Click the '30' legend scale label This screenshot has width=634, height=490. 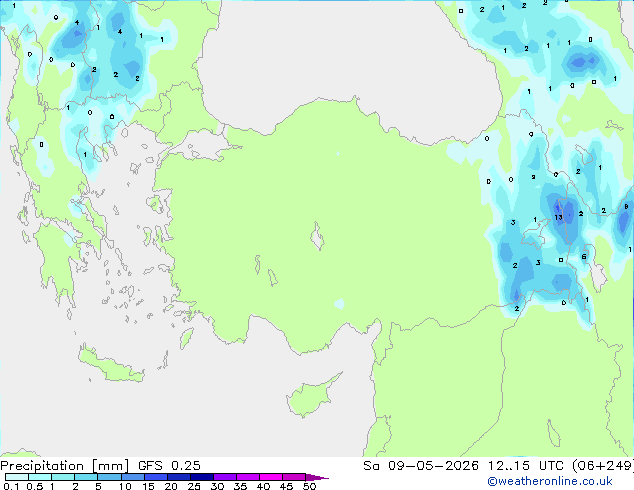[x=217, y=486]
